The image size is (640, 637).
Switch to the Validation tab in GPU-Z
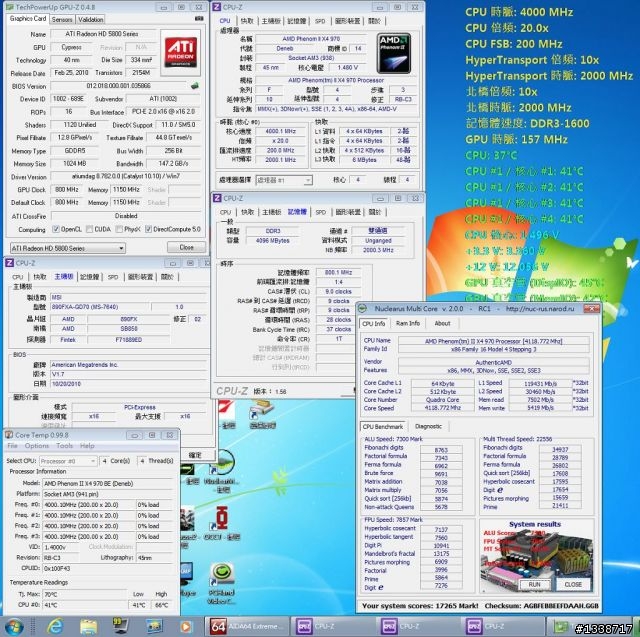(x=90, y=20)
